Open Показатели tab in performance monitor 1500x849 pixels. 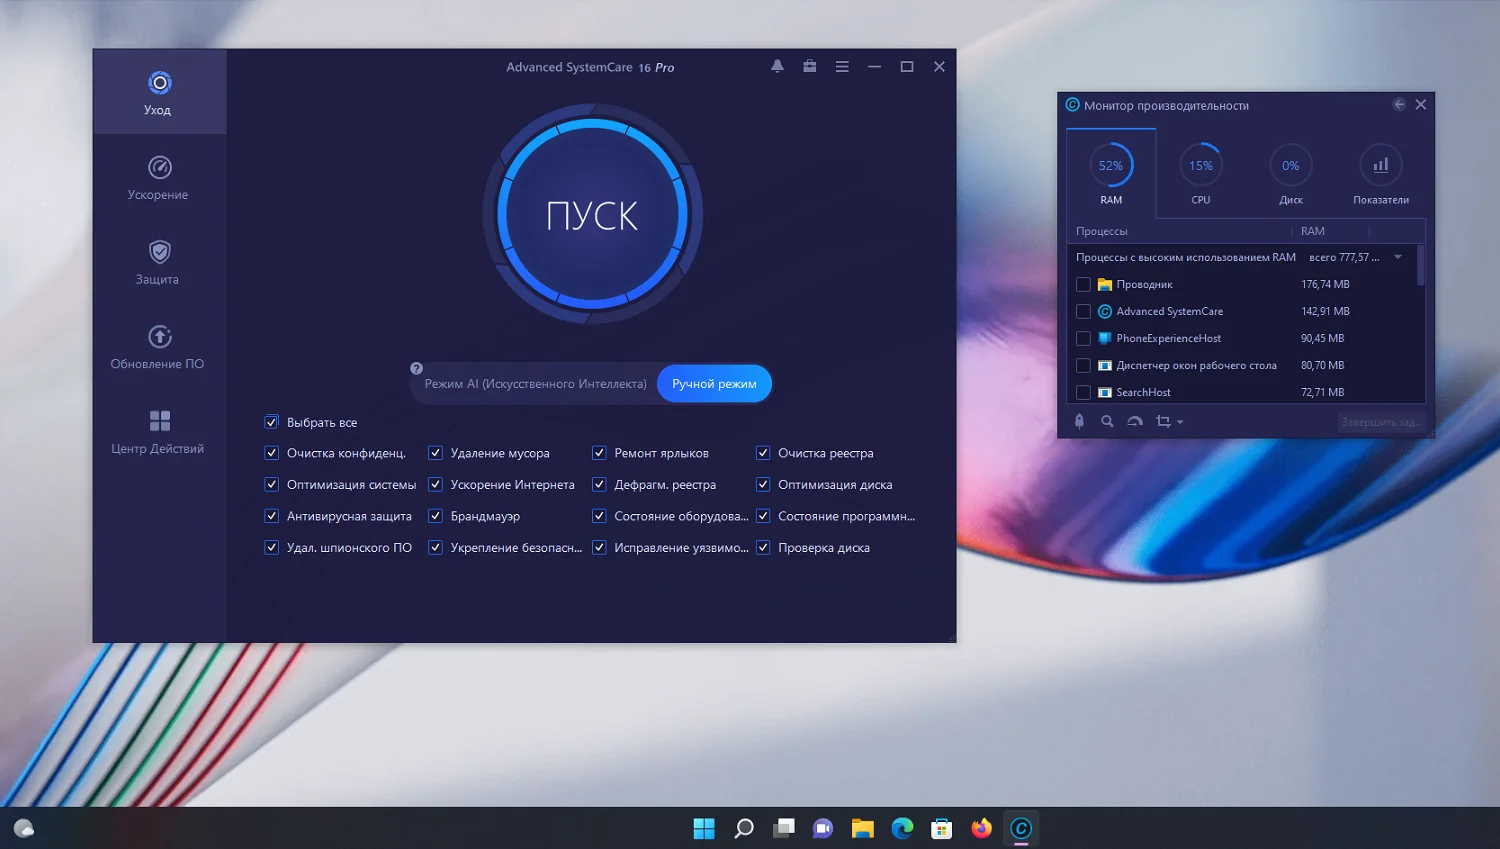pos(1381,174)
